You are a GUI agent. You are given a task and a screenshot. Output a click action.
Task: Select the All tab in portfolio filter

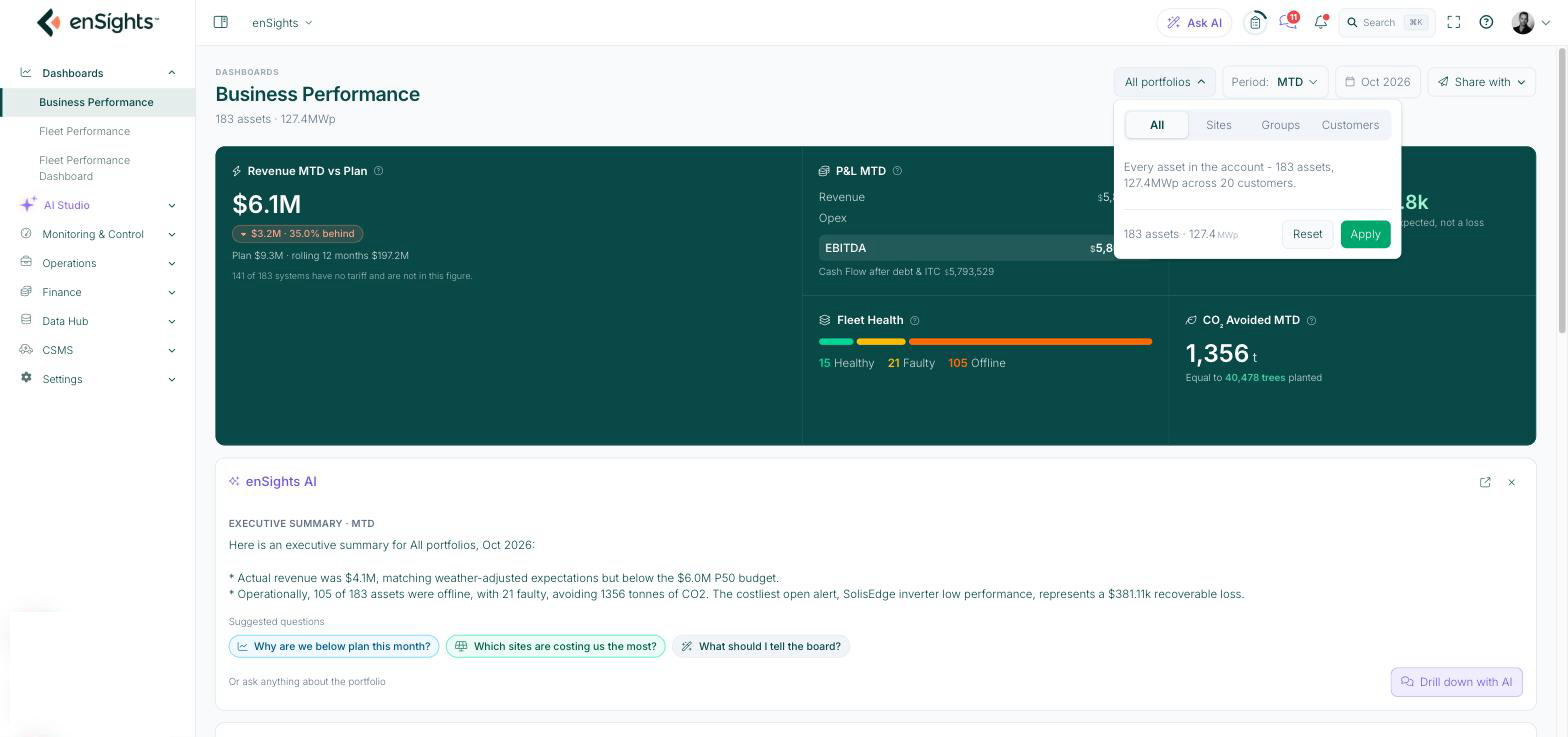click(1157, 125)
